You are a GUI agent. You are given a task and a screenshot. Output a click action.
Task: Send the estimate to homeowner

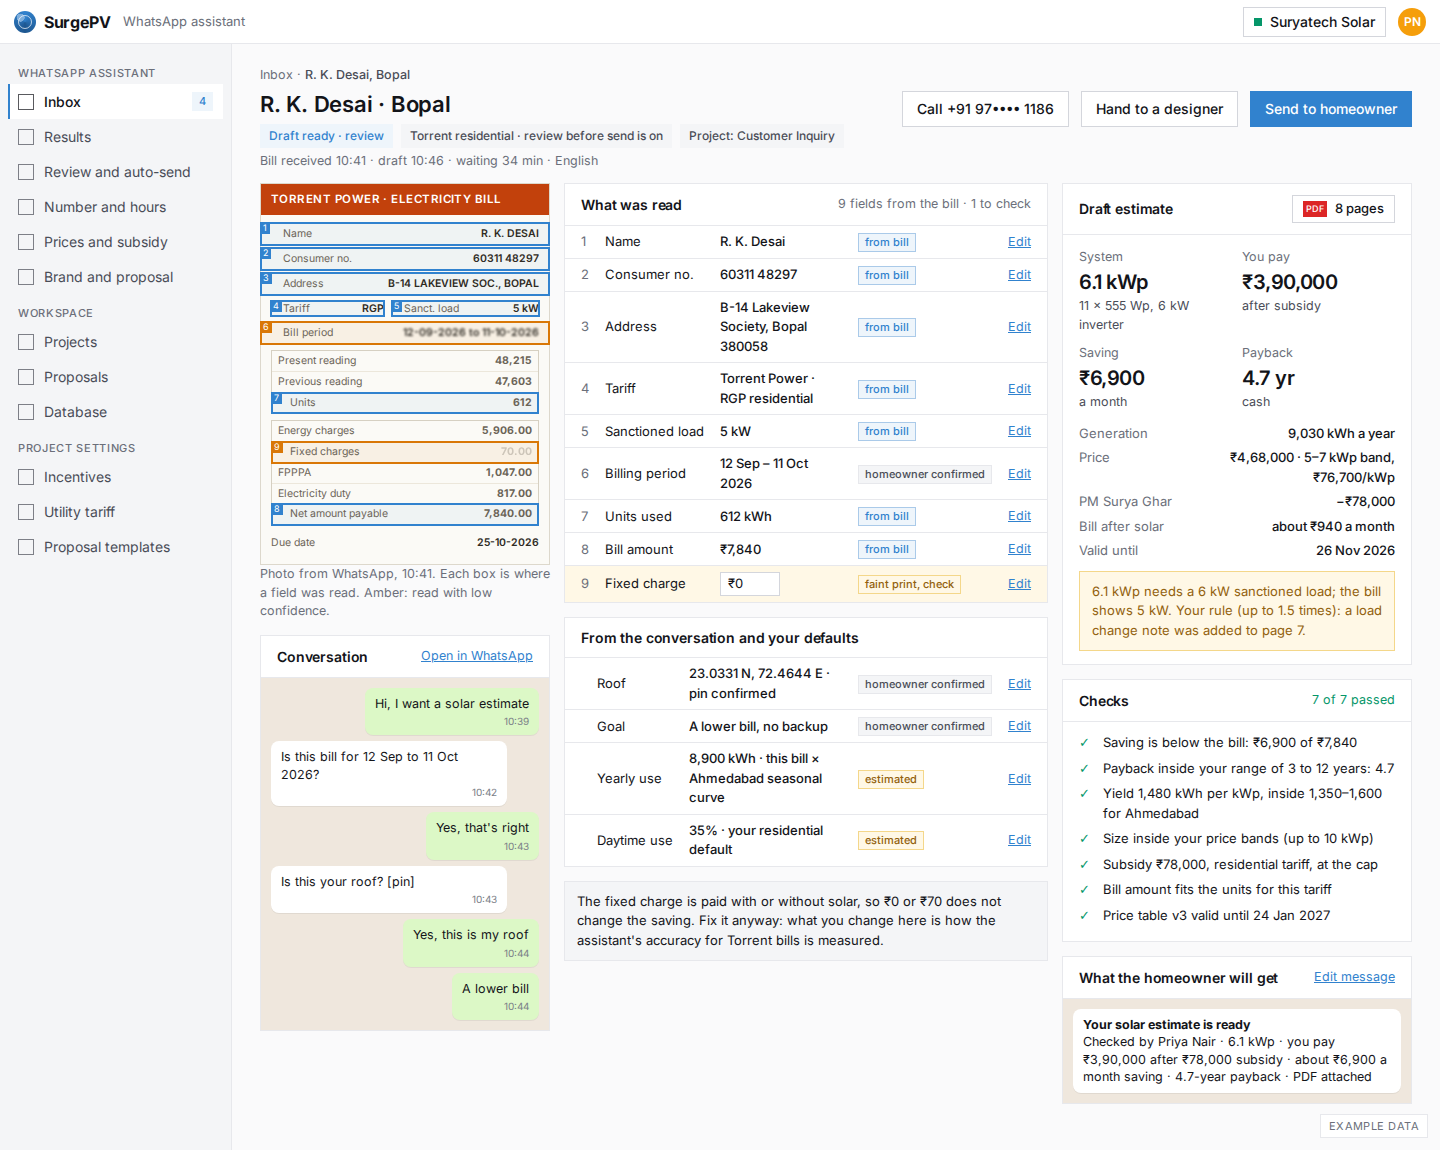pyautogui.click(x=1330, y=109)
